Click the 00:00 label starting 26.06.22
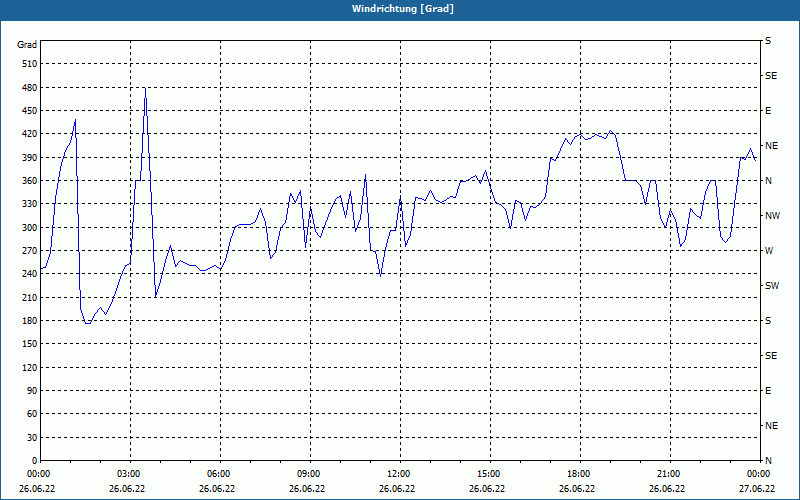Viewport: 800px width, 500px height. (x=41, y=474)
